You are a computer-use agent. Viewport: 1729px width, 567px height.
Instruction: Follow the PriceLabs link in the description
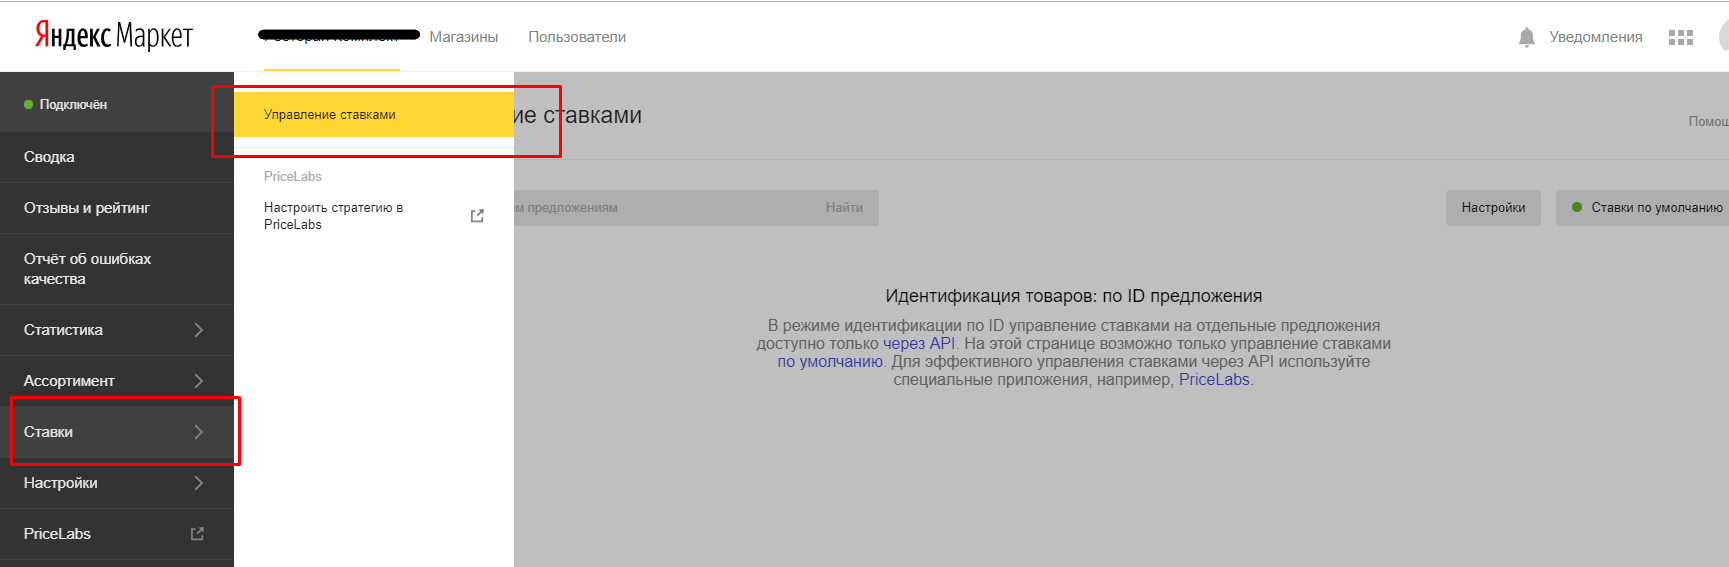(x=1214, y=379)
